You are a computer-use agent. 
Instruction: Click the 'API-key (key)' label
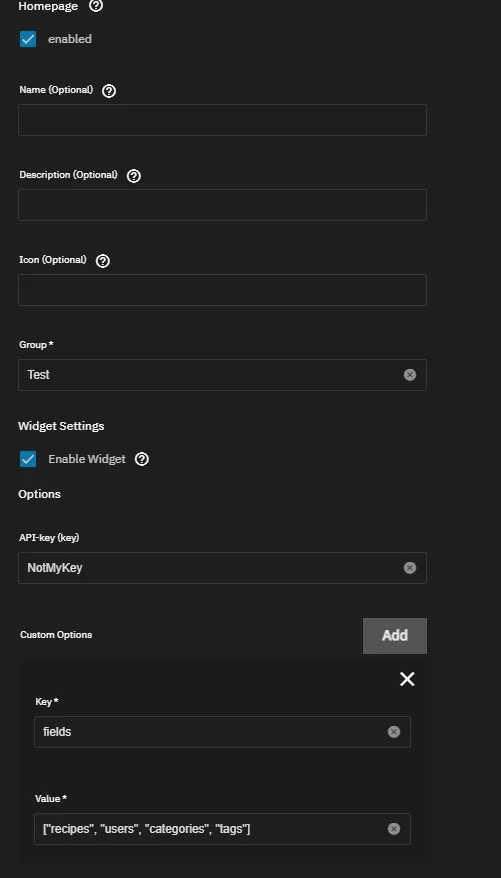(49, 538)
